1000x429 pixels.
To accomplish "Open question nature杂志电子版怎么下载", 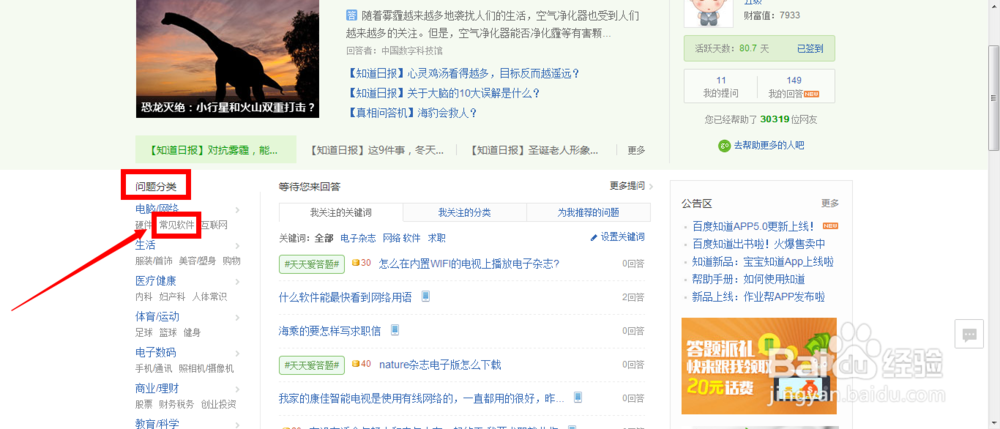I will coord(440,365).
